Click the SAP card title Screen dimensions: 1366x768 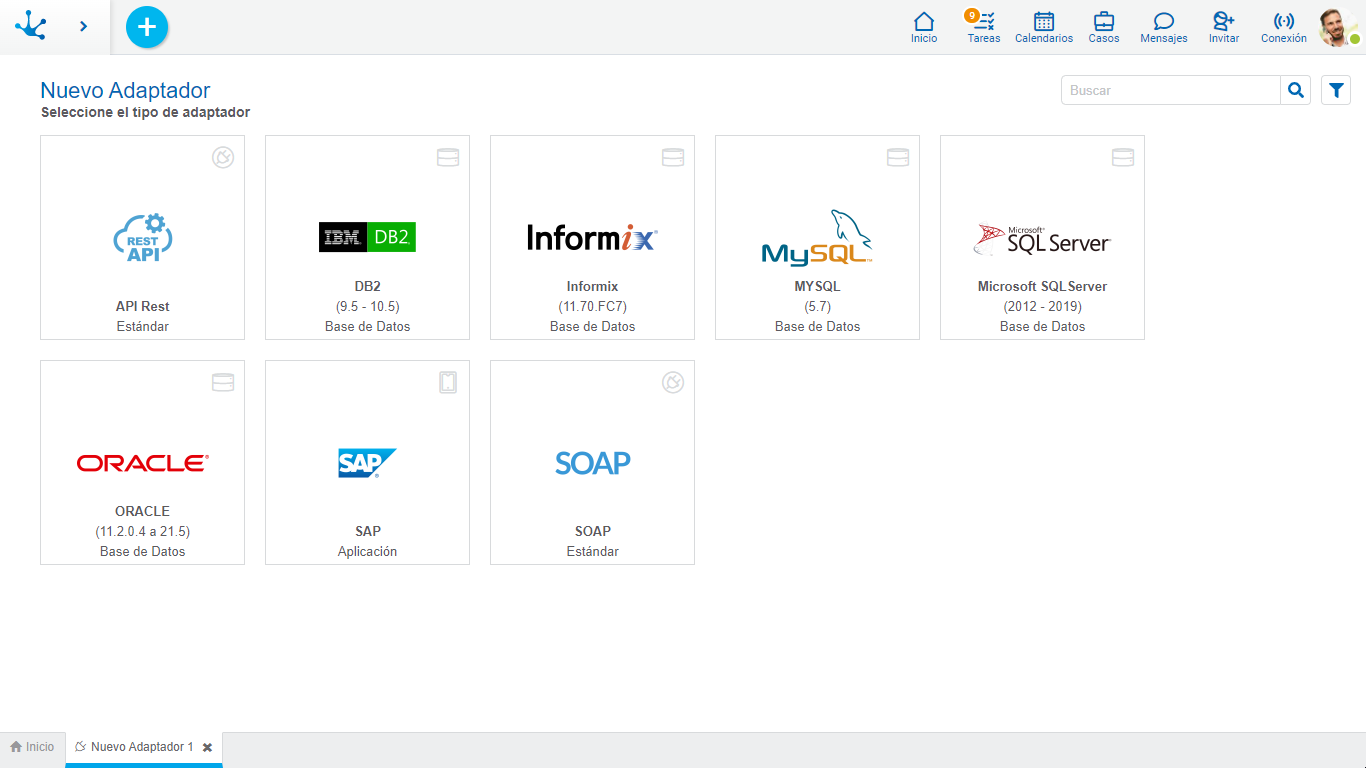point(368,531)
